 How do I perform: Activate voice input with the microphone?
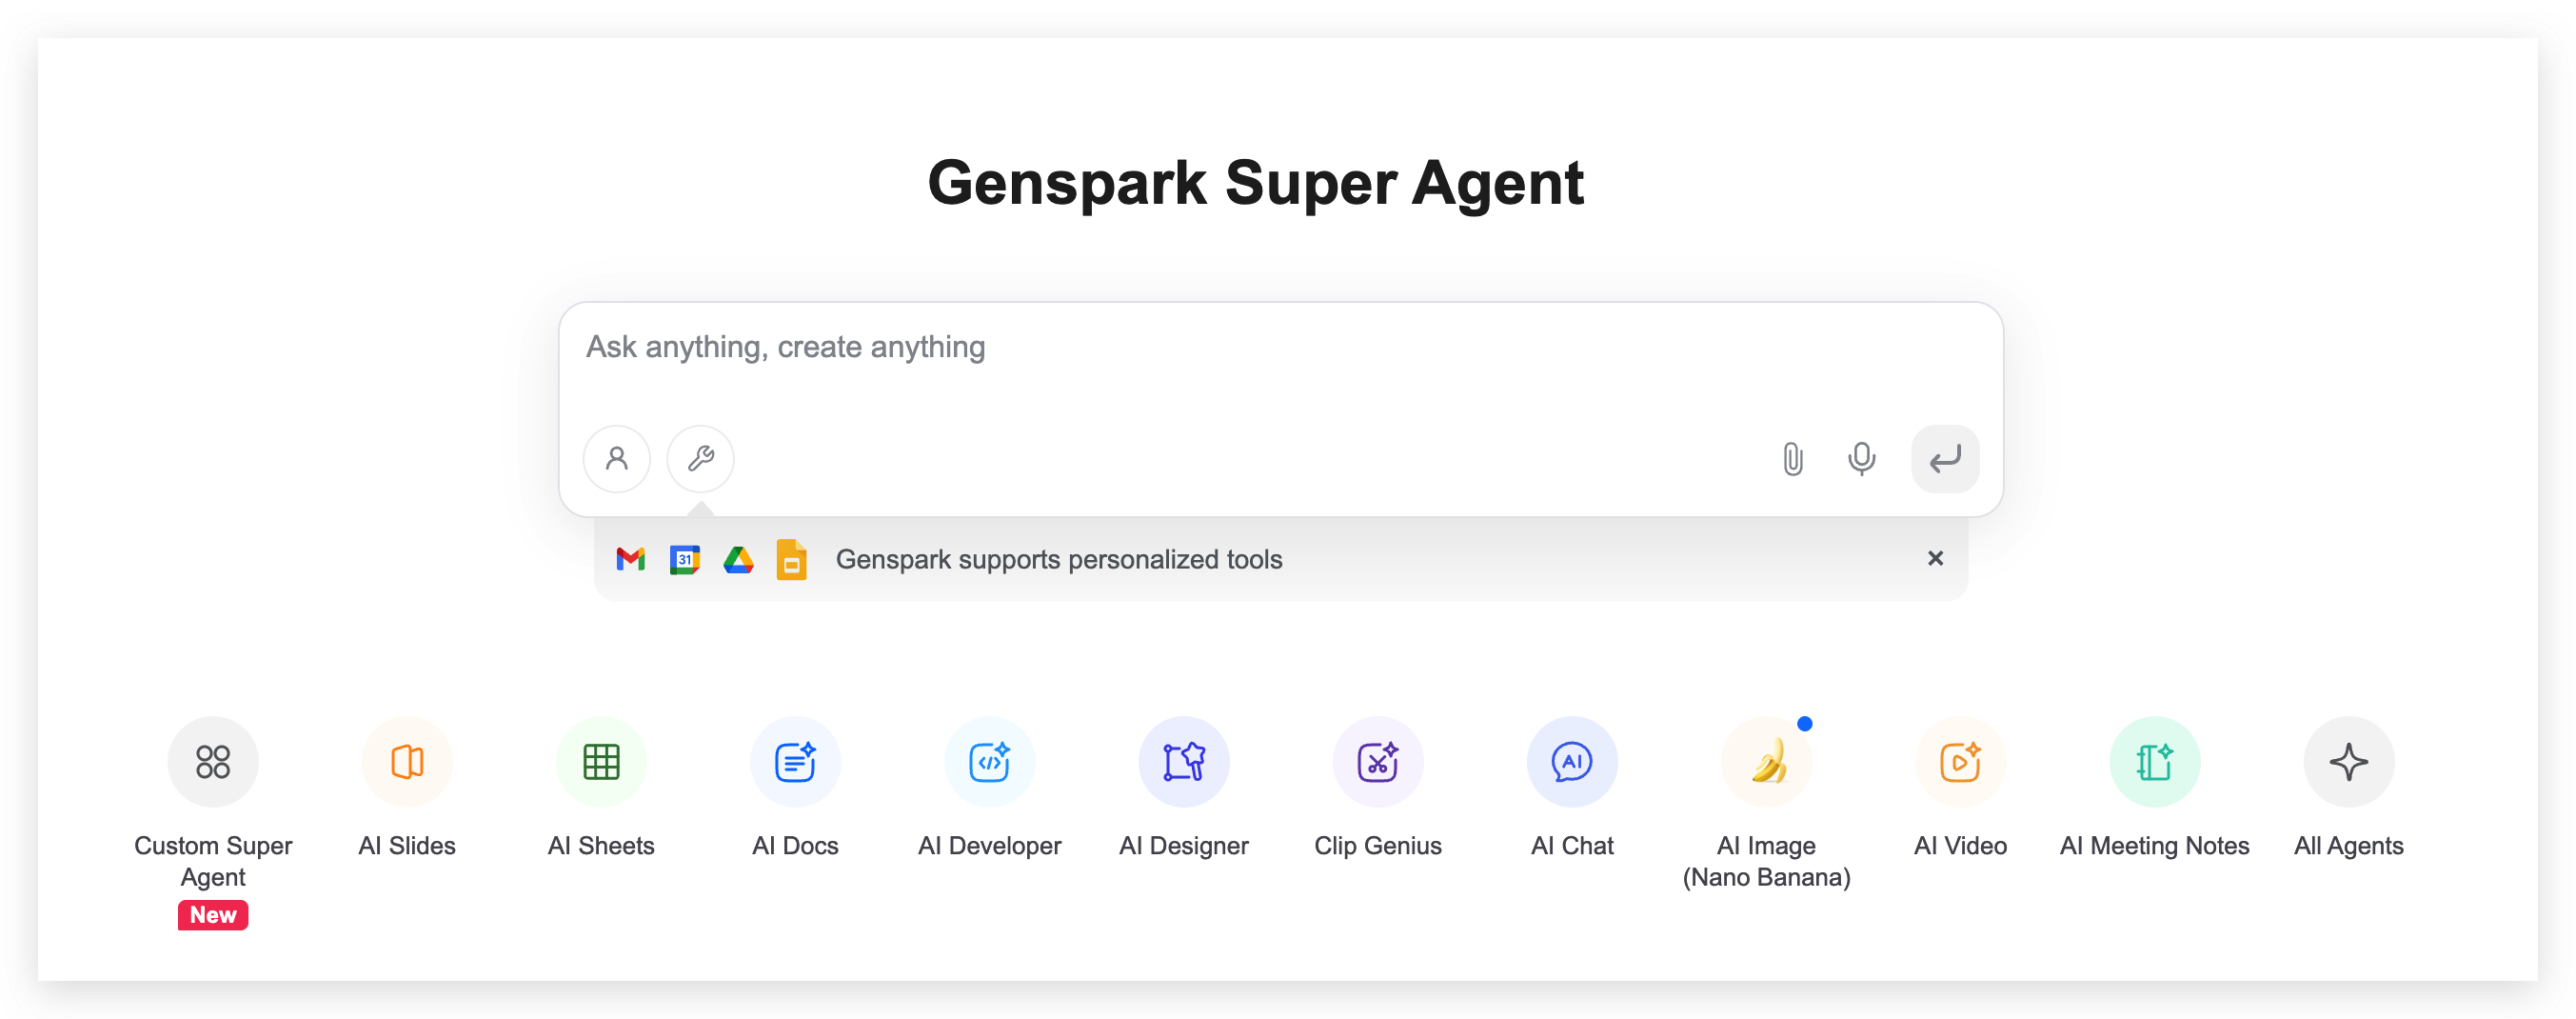(1861, 459)
